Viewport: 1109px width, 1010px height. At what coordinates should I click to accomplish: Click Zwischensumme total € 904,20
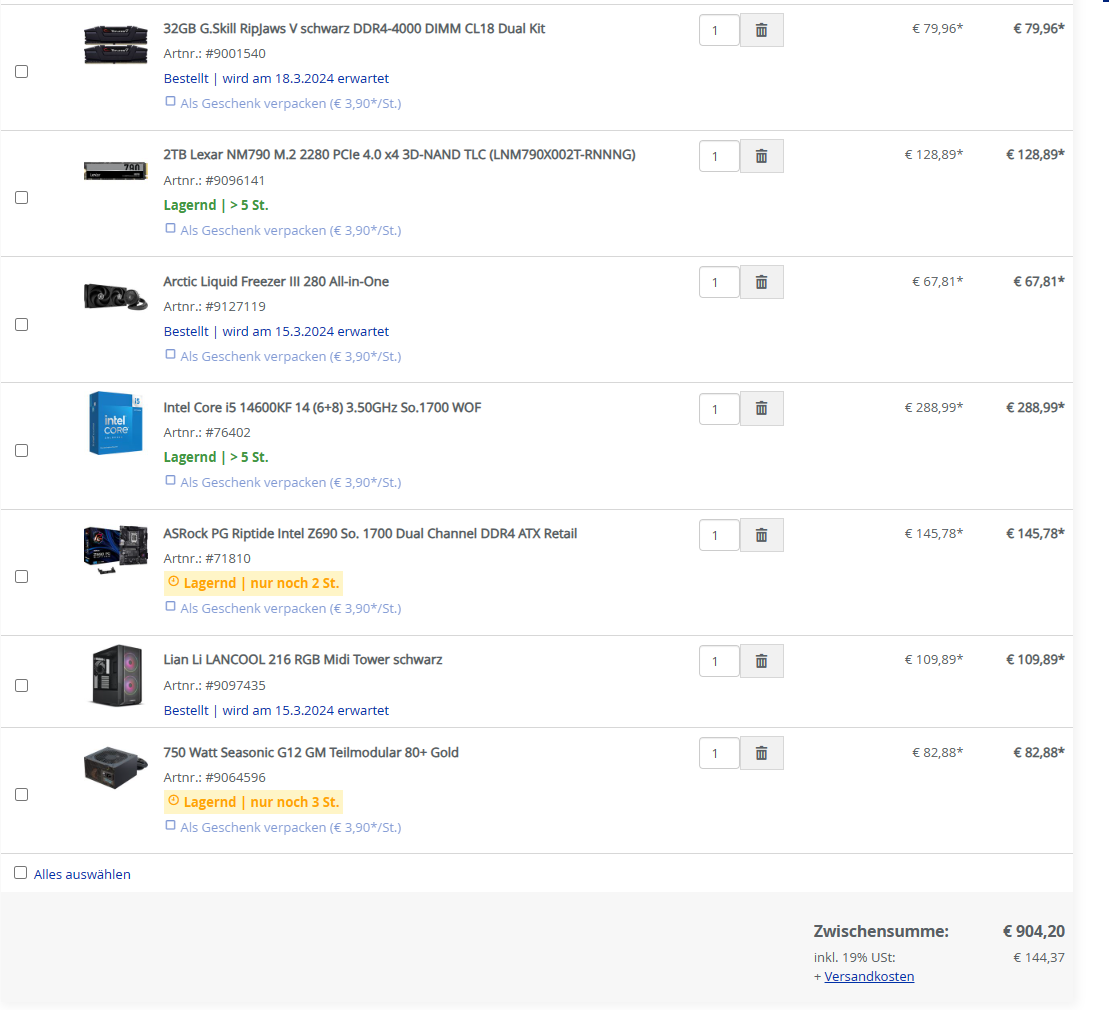[1033, 931]
